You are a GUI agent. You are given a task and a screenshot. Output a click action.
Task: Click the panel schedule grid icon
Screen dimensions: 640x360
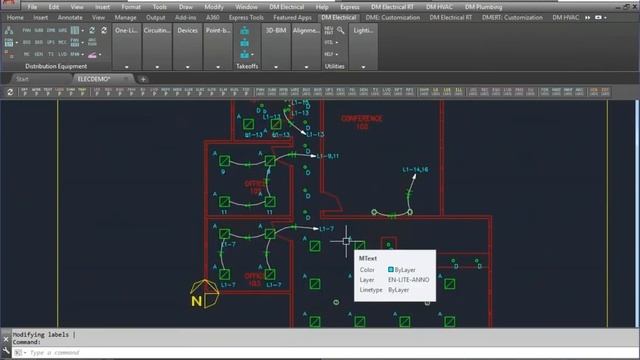point(75,31)
